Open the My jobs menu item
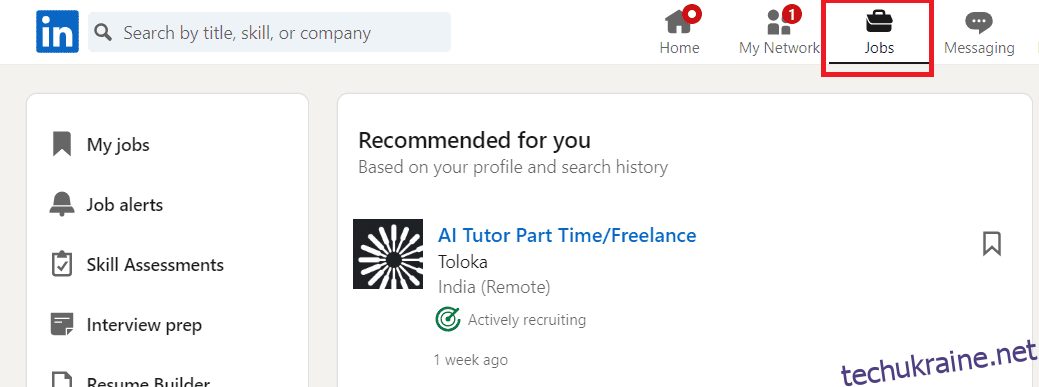Viewport: 1039px width, 387px height. 118,145
